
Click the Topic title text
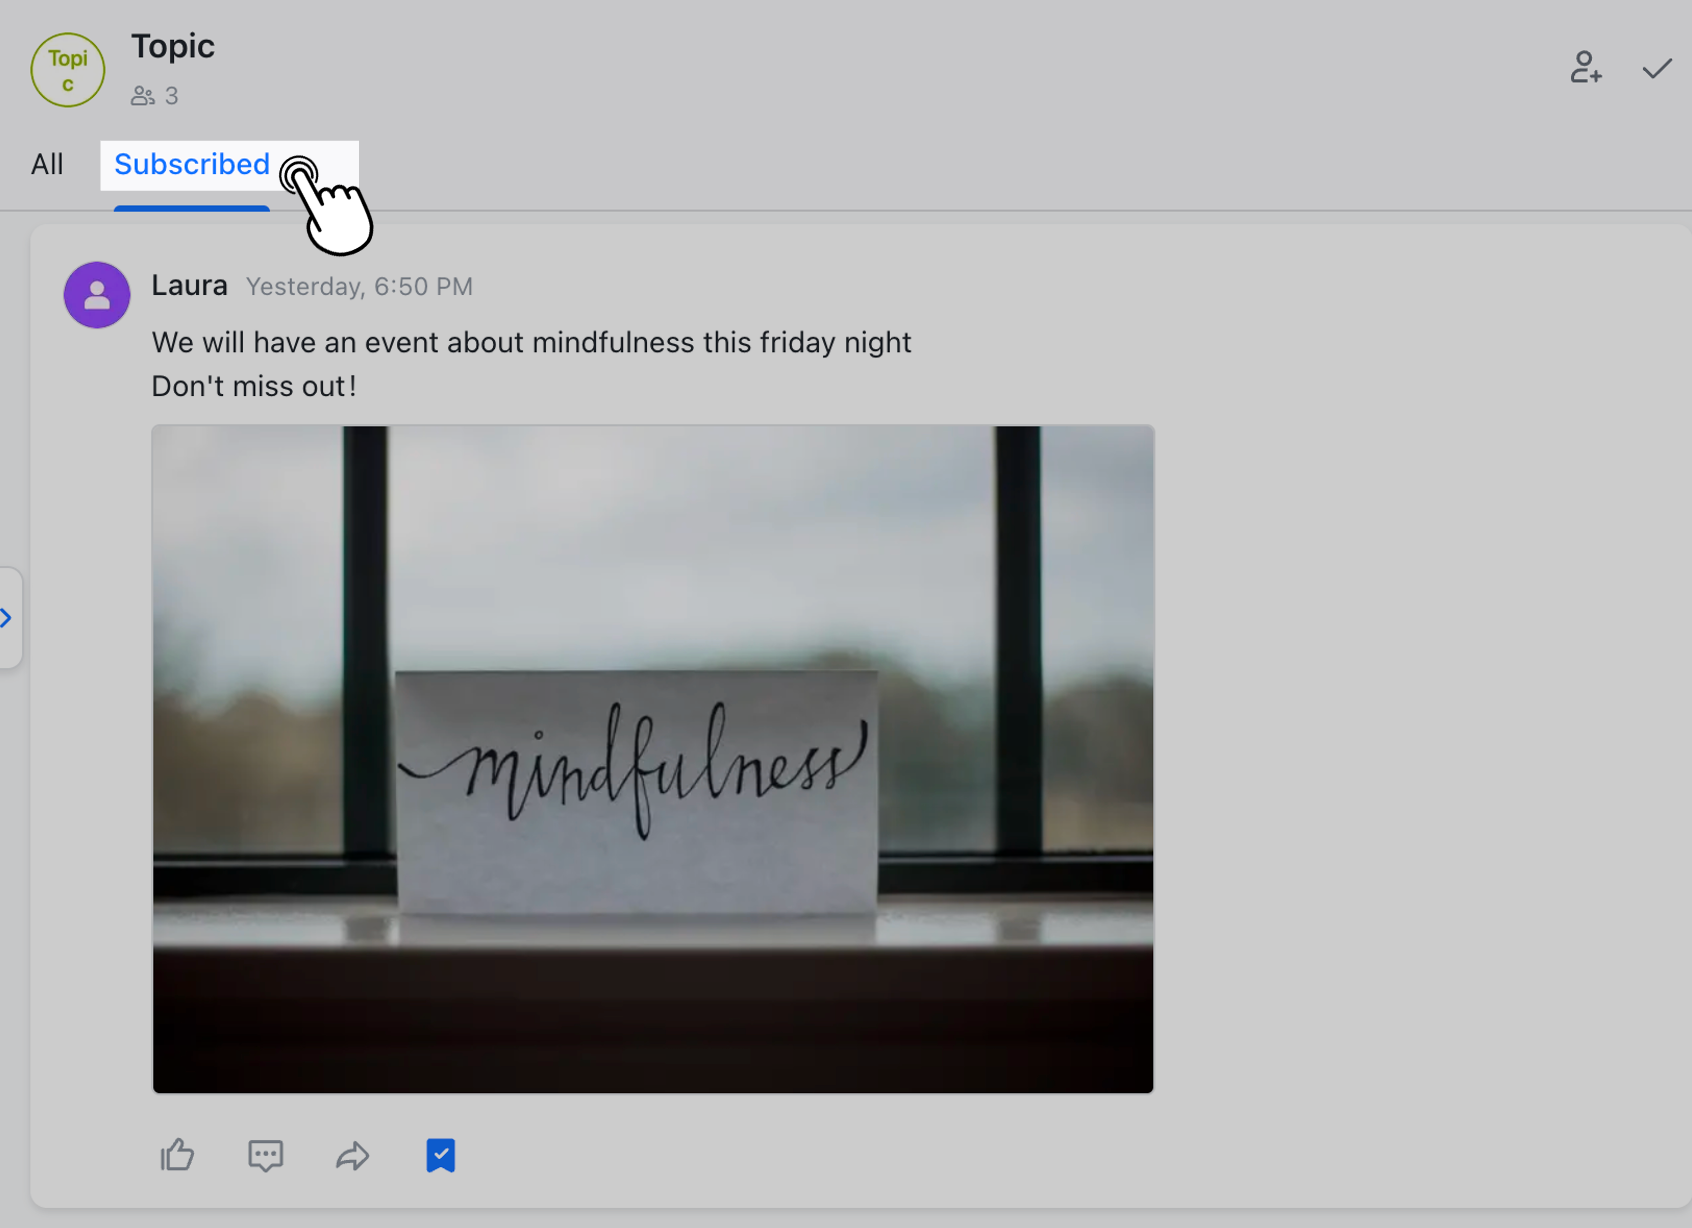coord(173,46)
